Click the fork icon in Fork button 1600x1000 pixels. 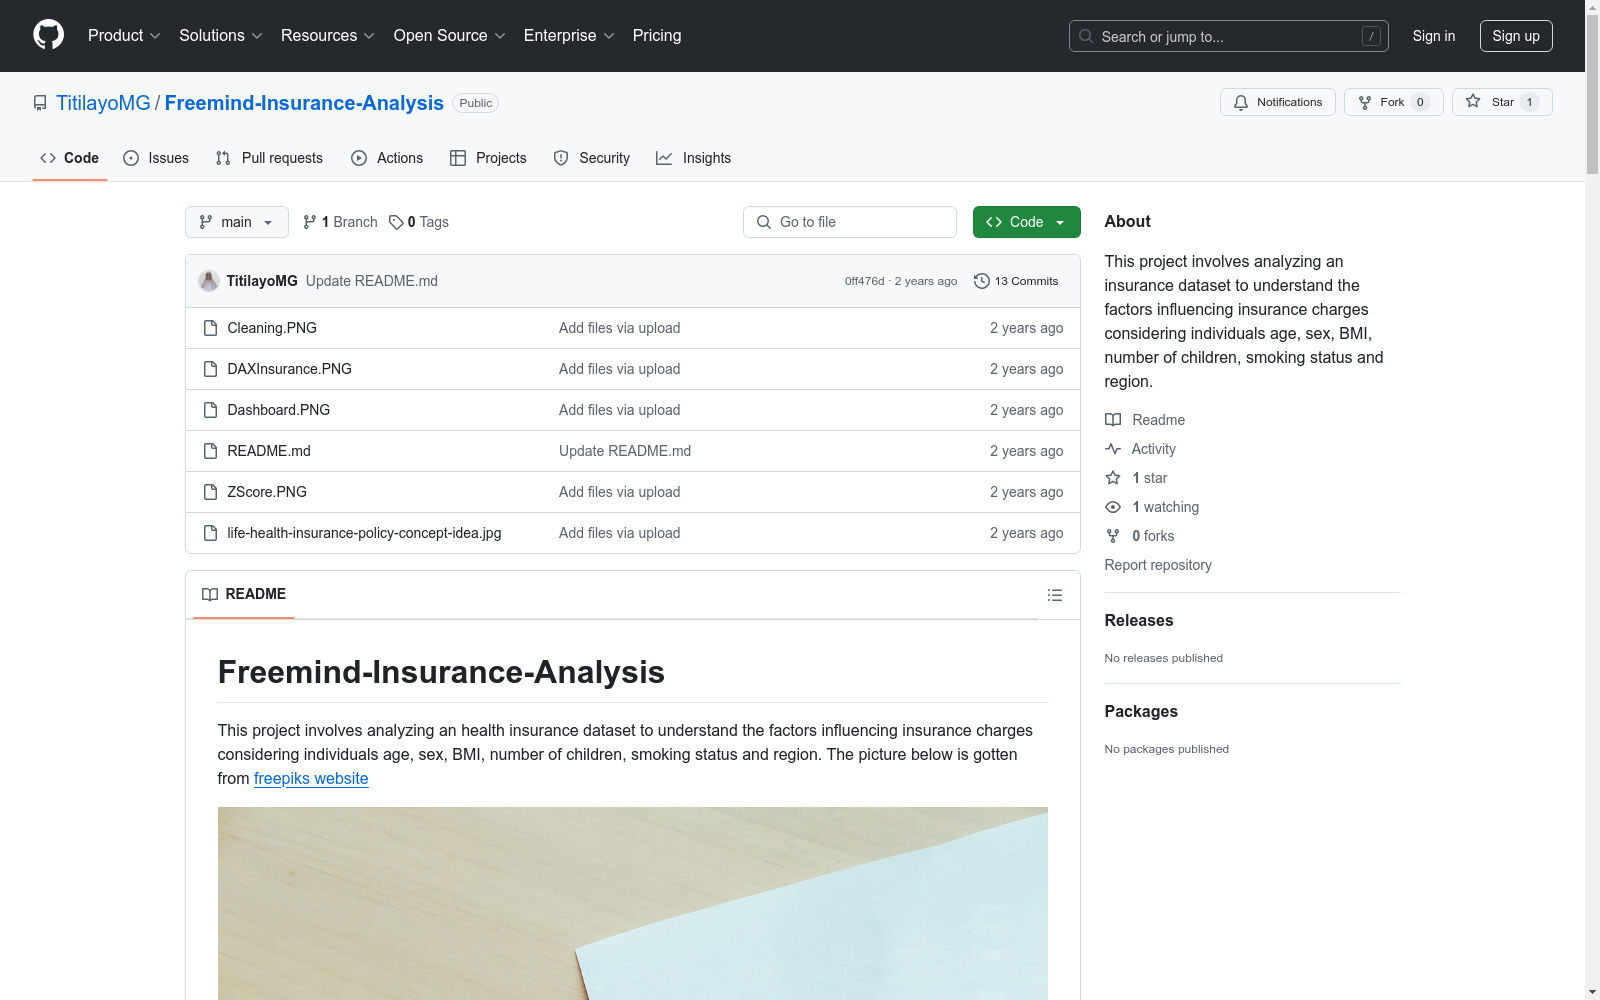tap(1365, 102)
